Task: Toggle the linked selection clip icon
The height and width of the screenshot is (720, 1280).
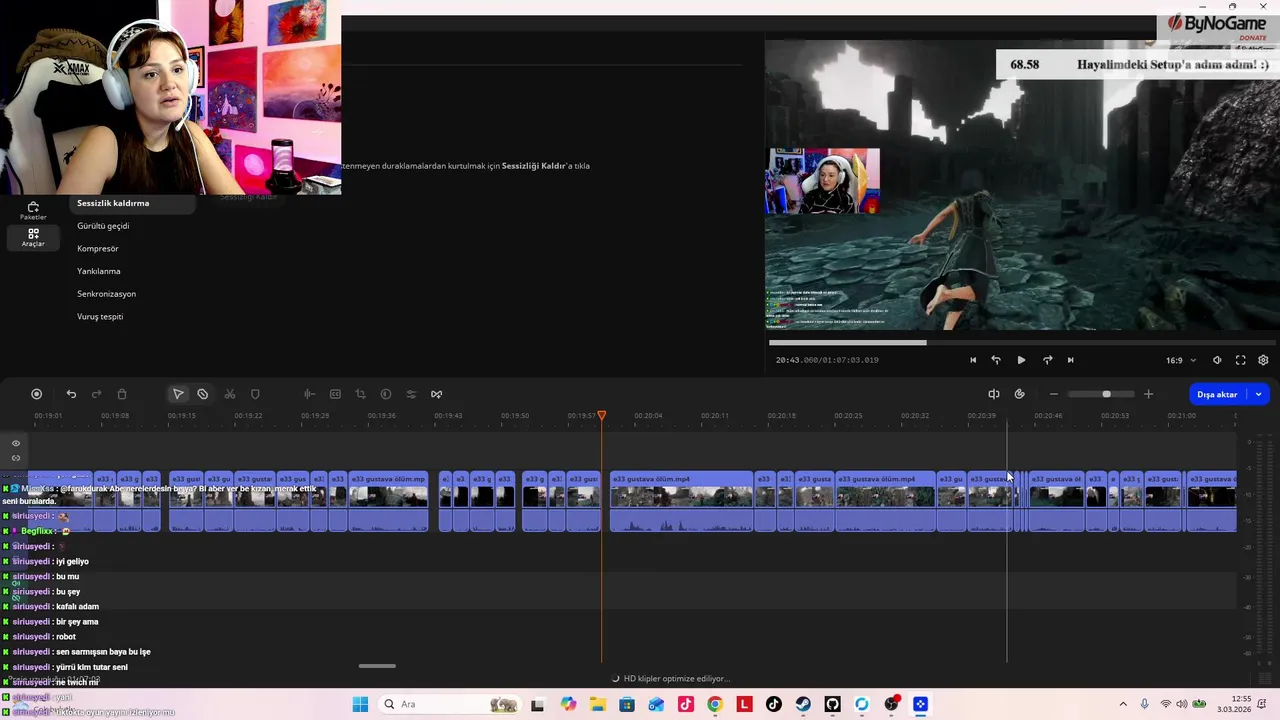Action: 1020,394
